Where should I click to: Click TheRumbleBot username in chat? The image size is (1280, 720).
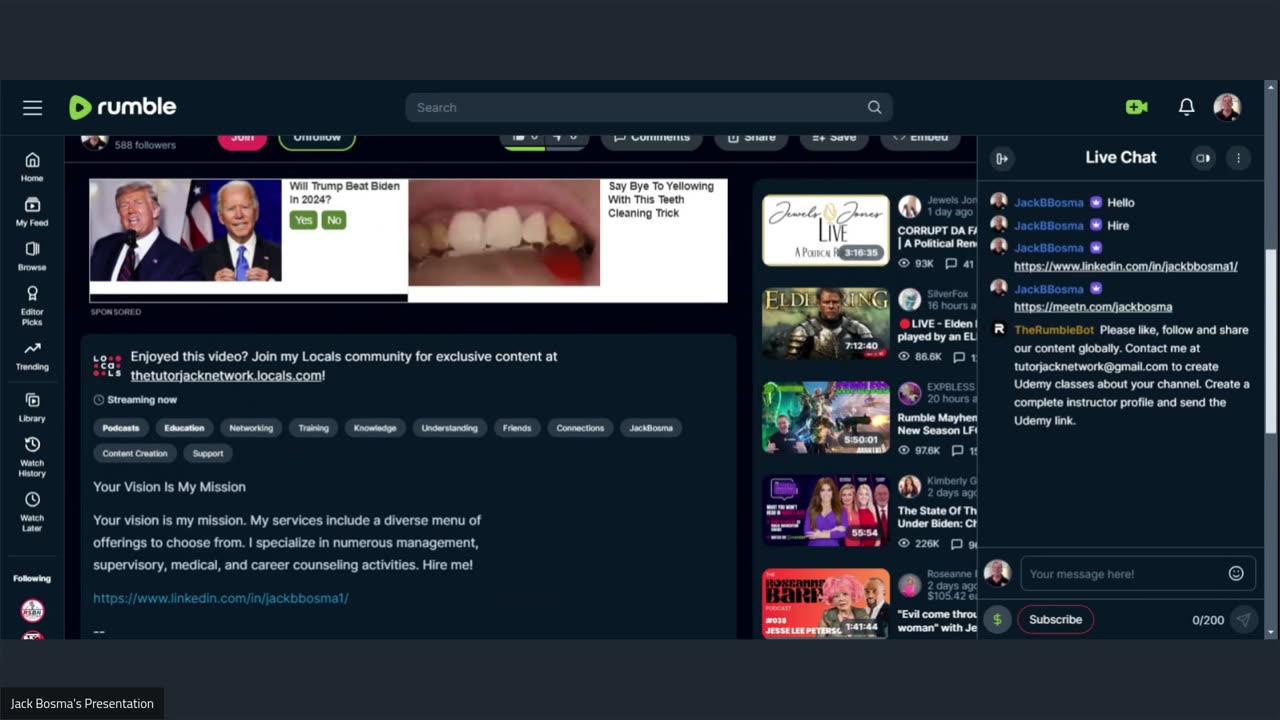(1054, 330)
